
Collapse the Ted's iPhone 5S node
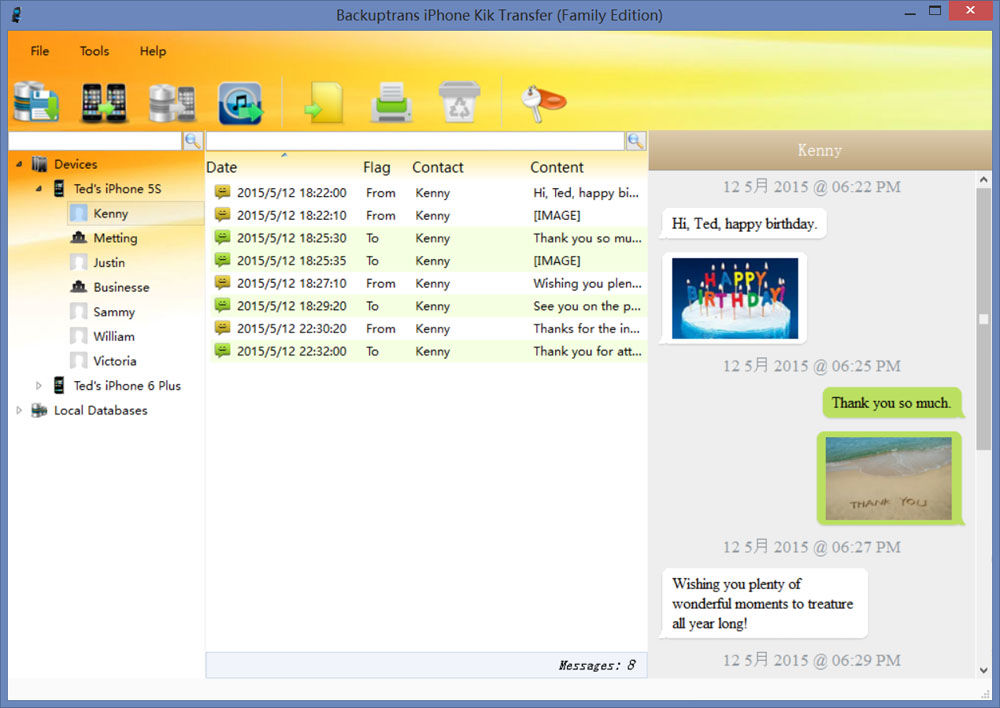(x=39, y=189)
